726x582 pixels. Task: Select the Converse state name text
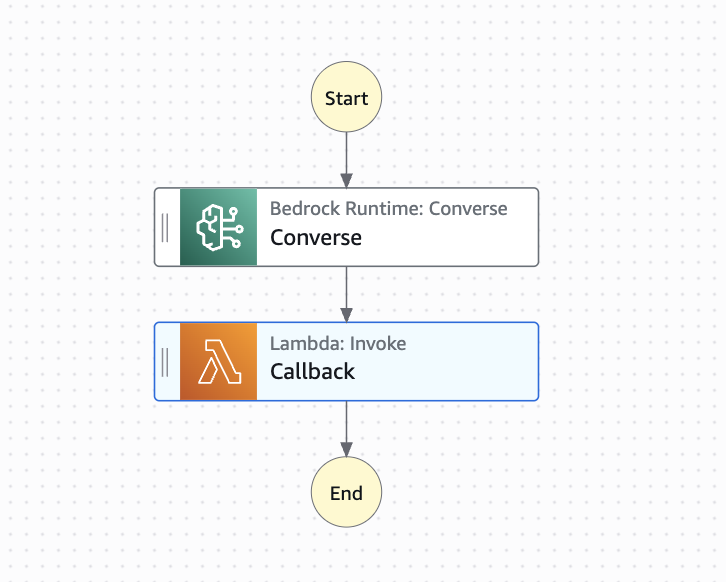pyautogui.click(x=316, y=238)
